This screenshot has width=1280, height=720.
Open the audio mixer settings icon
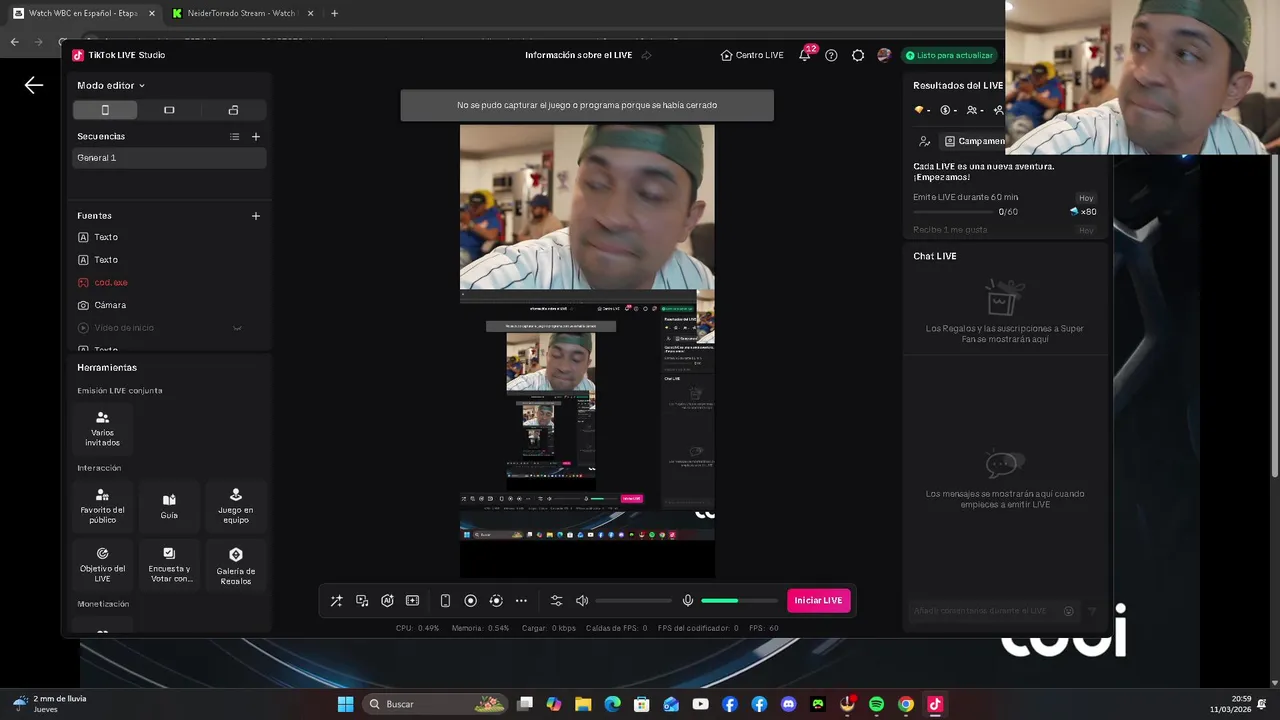pos(557,601)
